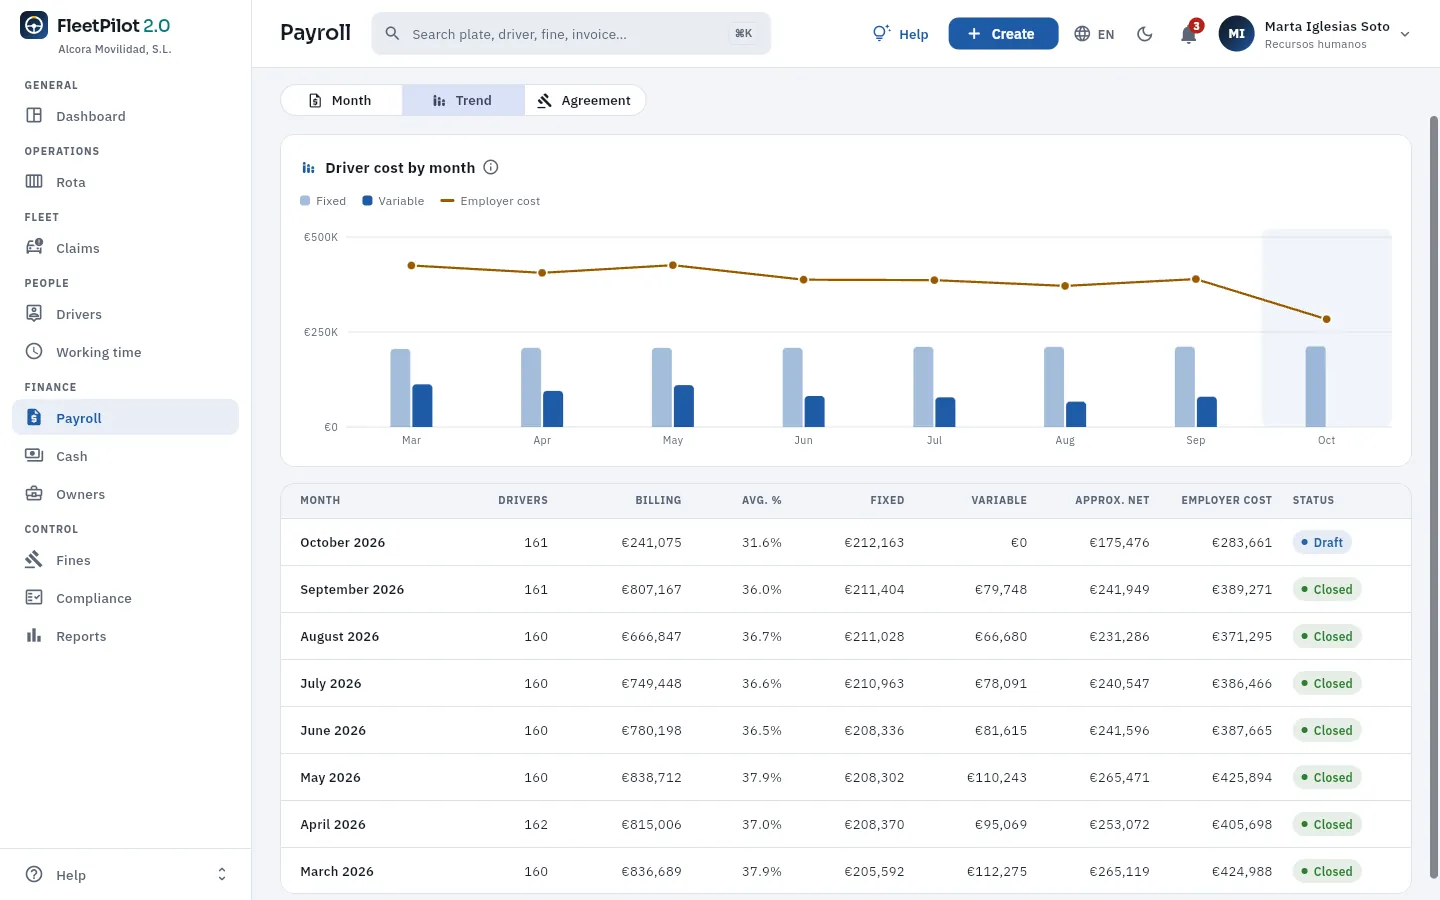Click the Billing column header
The height and width of the screenshot is (900, 1440).
[x=658, y=500]
